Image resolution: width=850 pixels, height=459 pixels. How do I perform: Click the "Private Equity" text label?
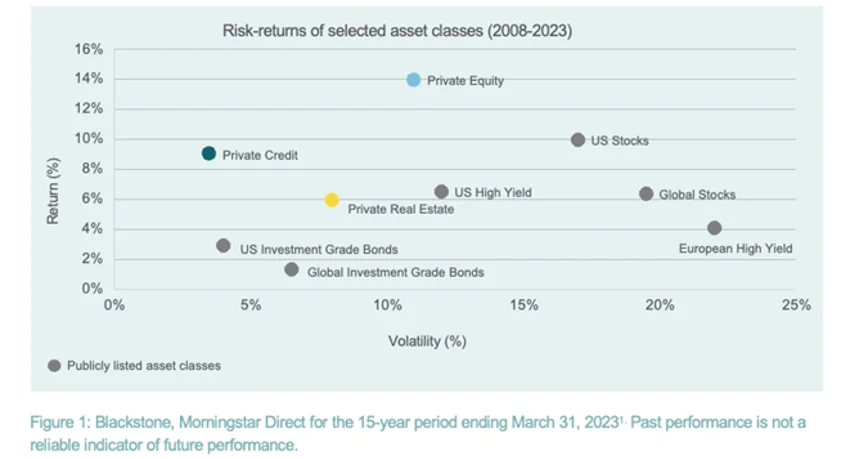[465, 81]
